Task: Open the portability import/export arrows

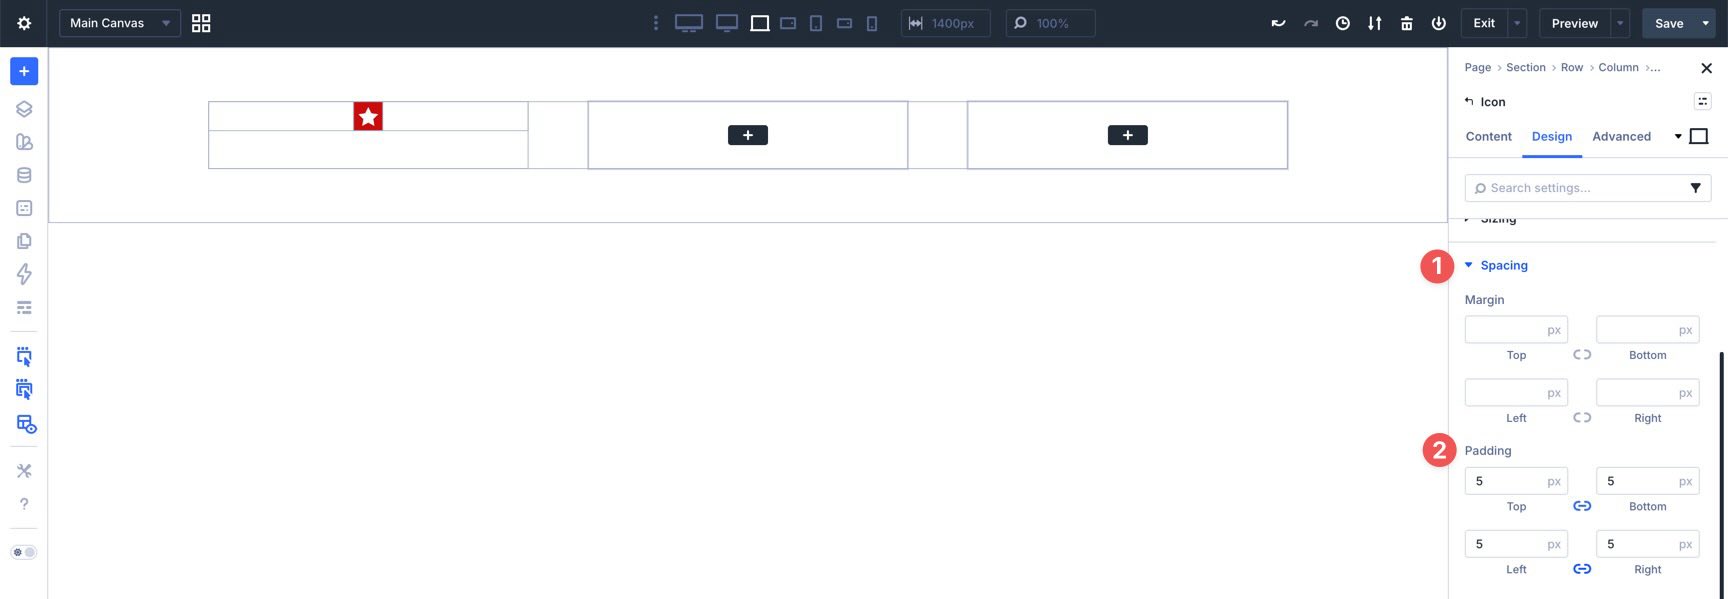Action: tap(1375, 23)
